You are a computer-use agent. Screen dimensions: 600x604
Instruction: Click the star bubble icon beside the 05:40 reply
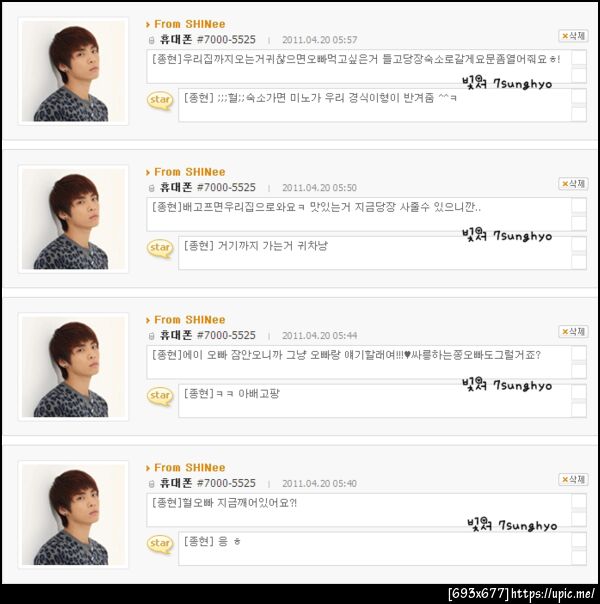(160, 544)
